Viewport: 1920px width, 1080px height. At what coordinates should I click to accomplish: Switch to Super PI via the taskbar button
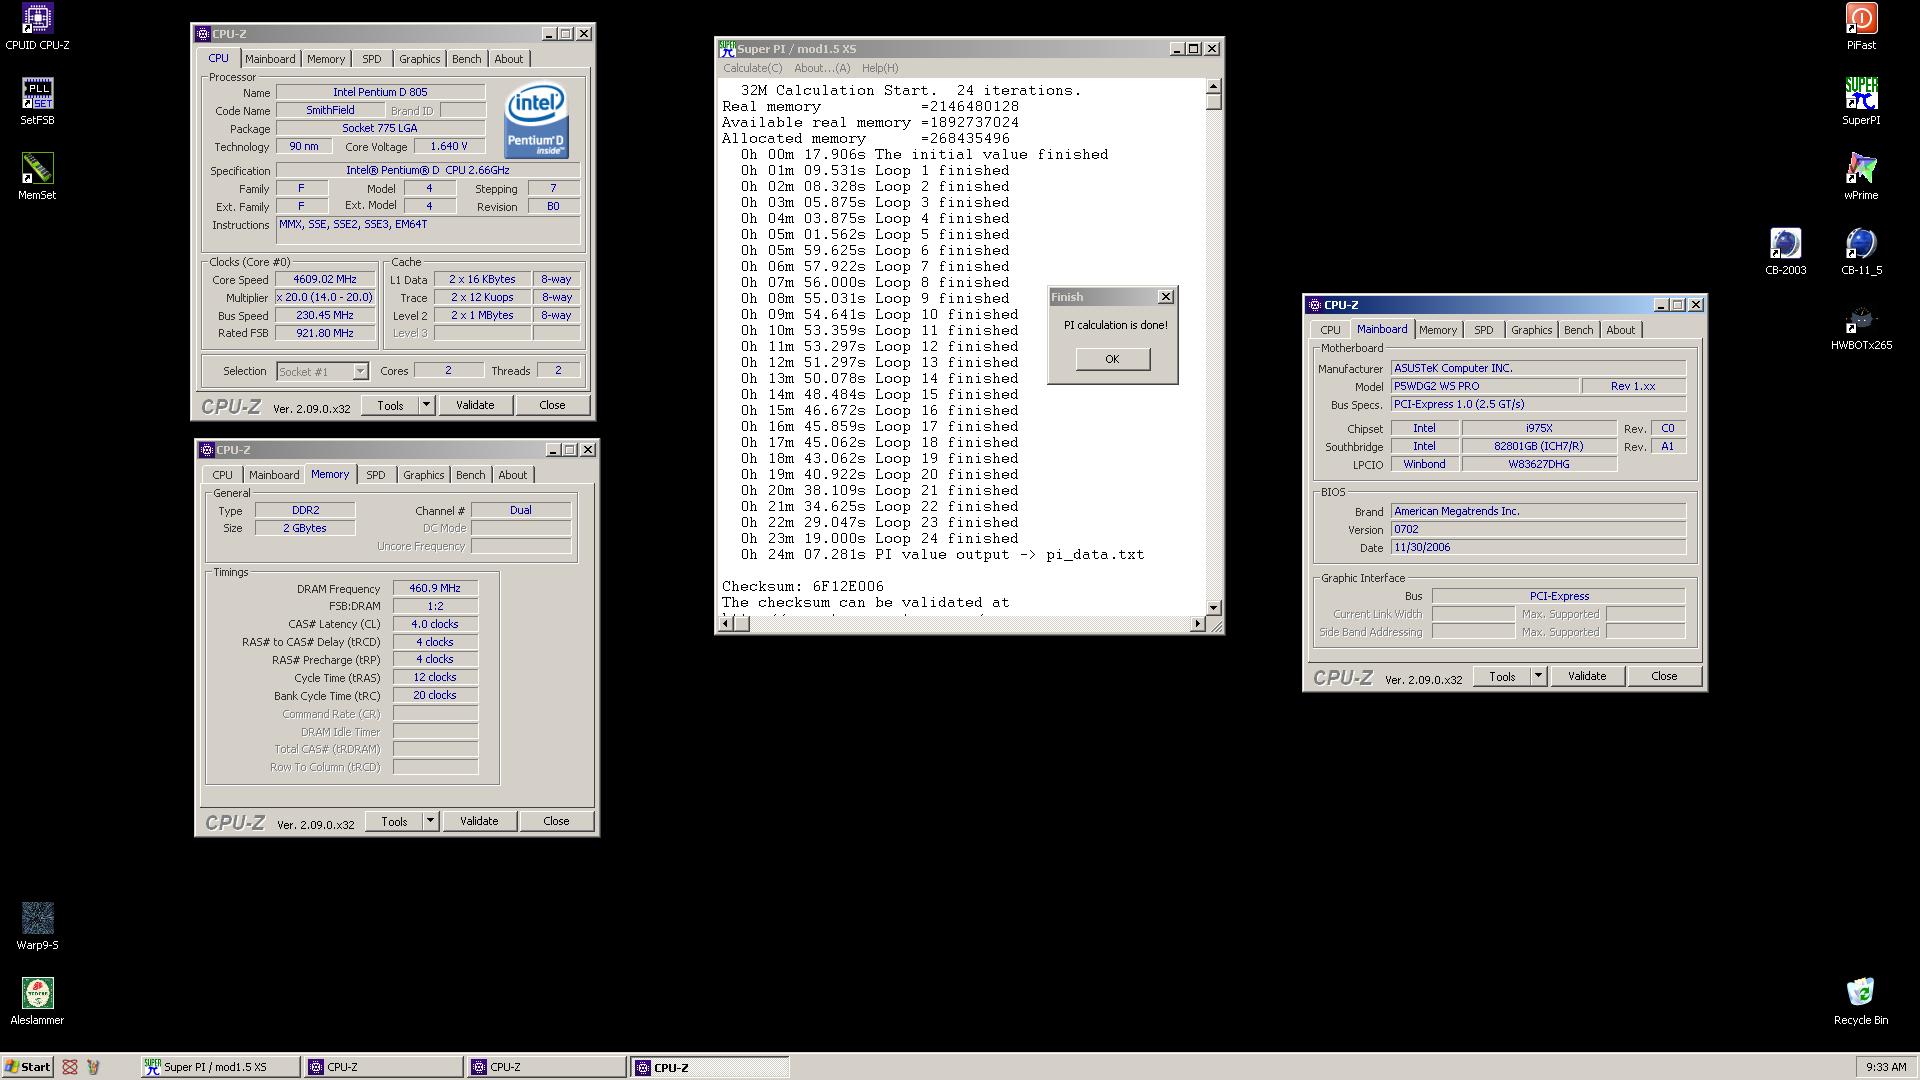[x=220, y=1067]
